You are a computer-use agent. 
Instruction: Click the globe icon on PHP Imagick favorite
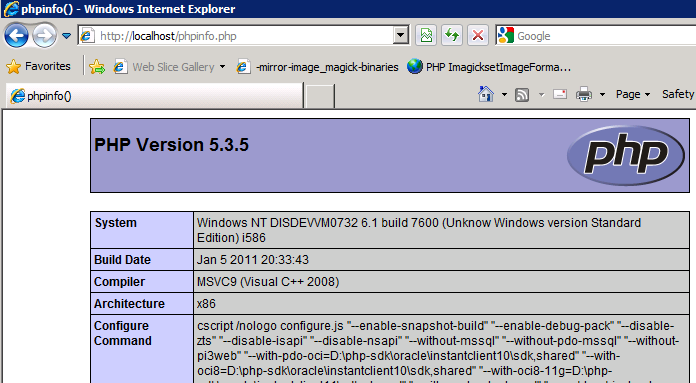click(415, 67)
